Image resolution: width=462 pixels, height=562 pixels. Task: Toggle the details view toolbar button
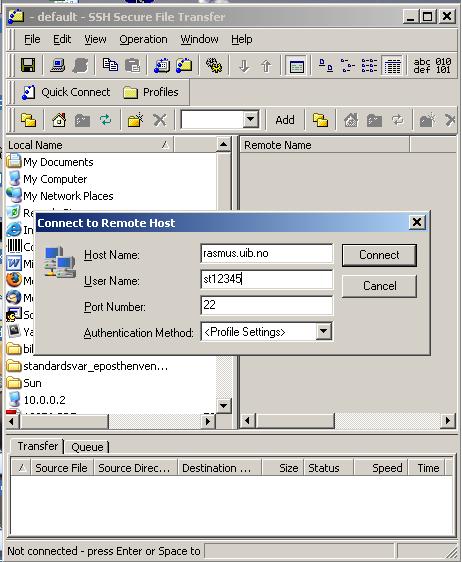392,66
